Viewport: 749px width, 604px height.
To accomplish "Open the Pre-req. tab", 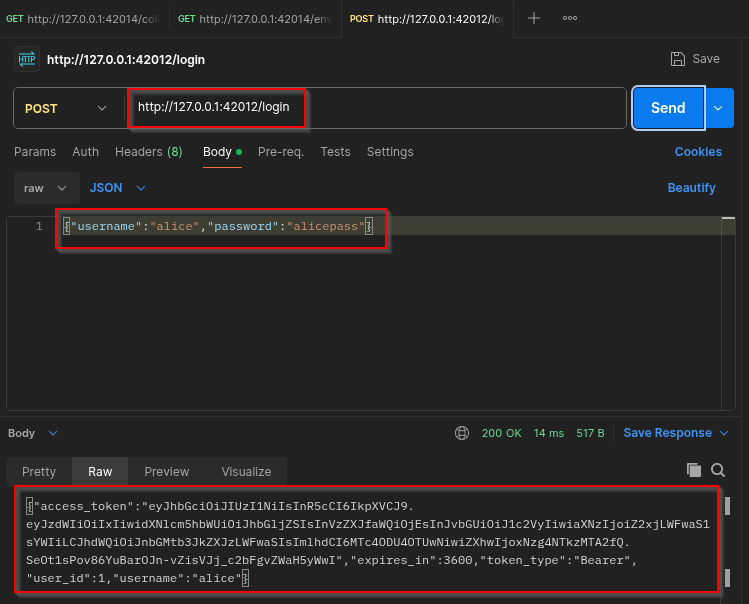I will pos(281,152).
